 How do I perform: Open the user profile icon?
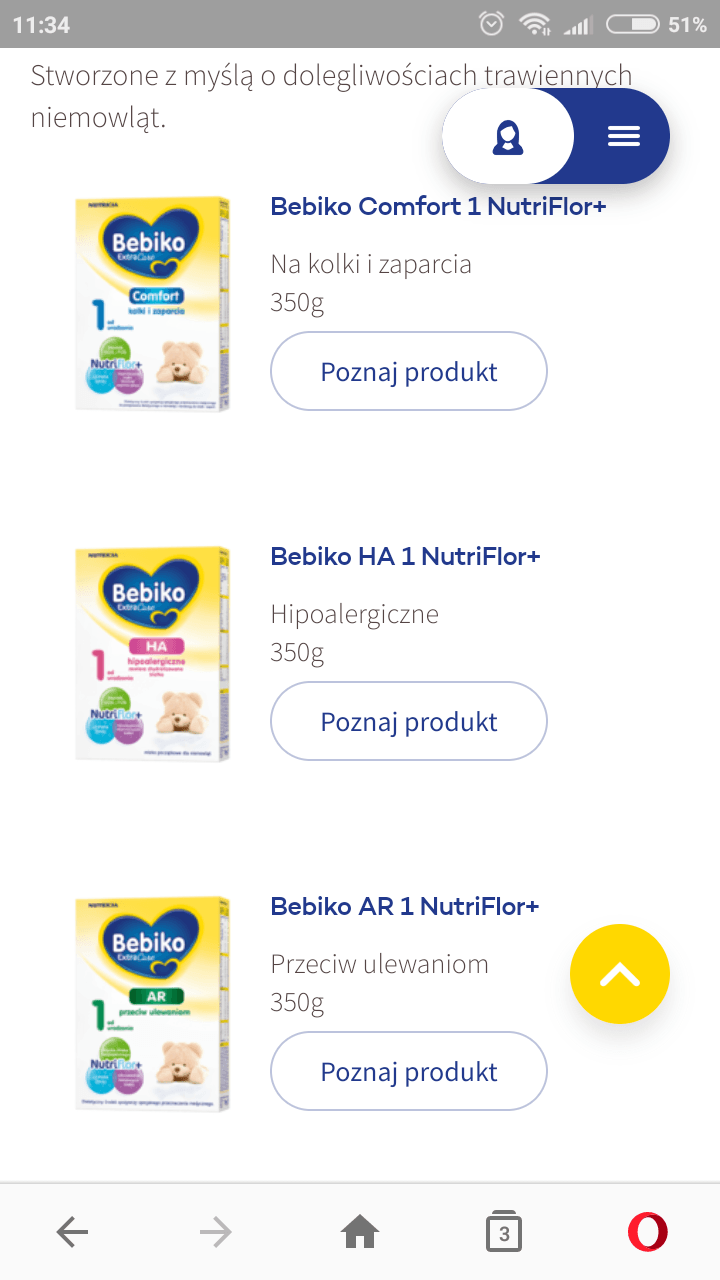(x=508, y=137)
